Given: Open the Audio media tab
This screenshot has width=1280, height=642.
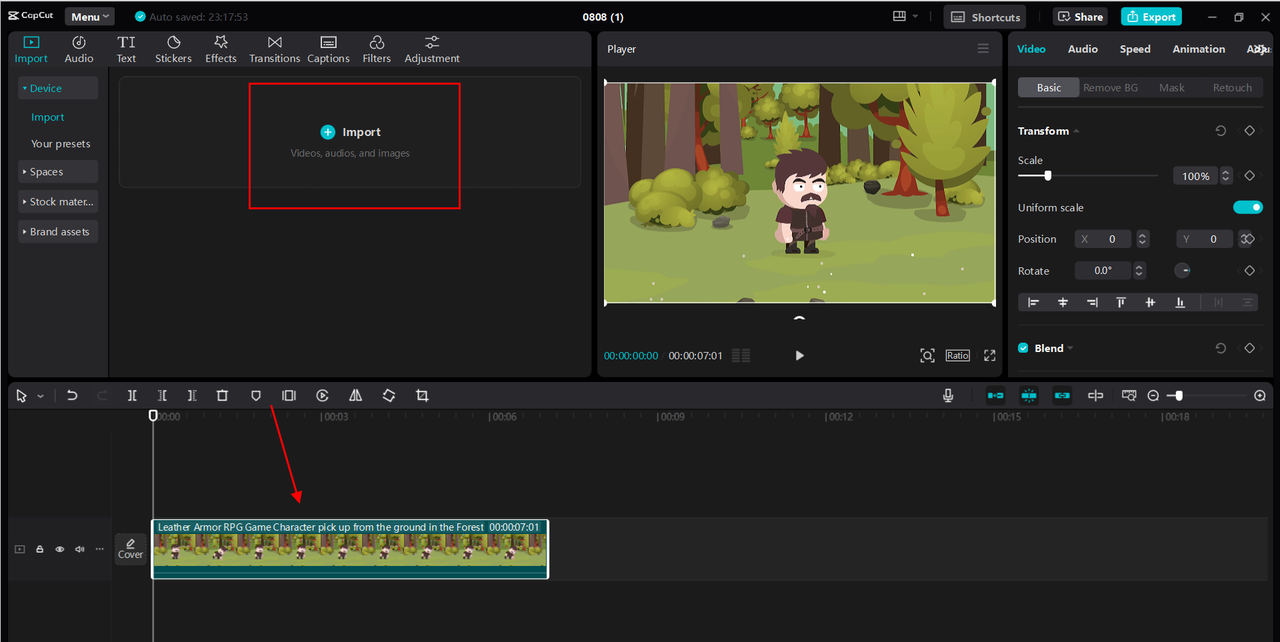Looking at the screenshot, I should coord(79,49).
